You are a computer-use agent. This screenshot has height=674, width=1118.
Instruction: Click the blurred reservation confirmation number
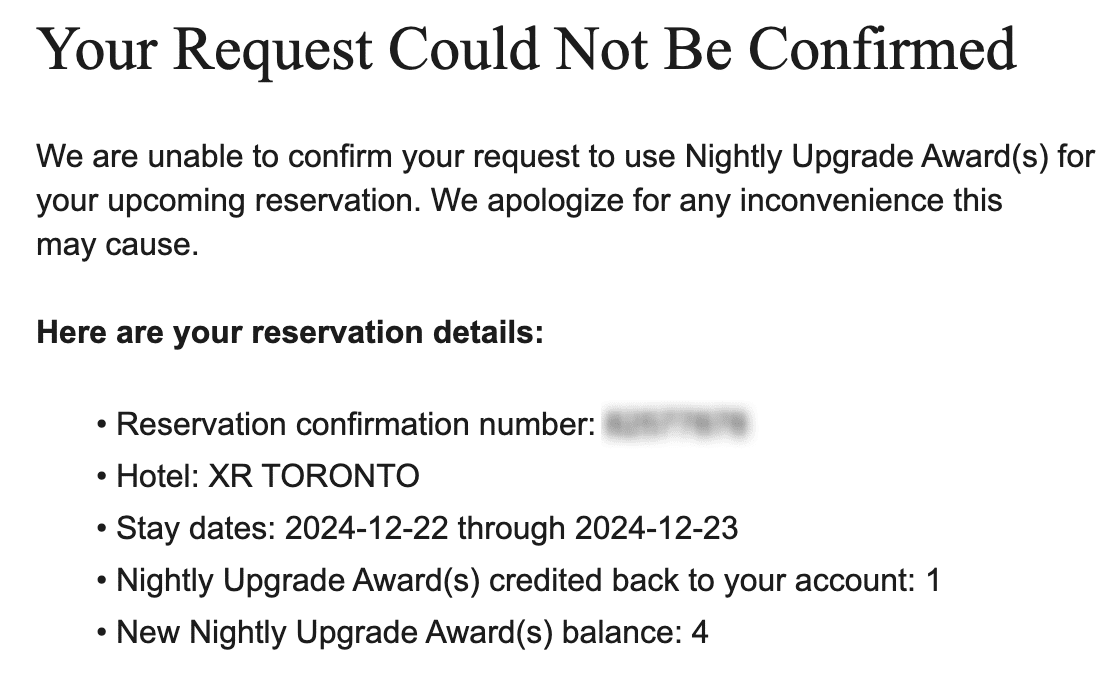pos(677,424)
